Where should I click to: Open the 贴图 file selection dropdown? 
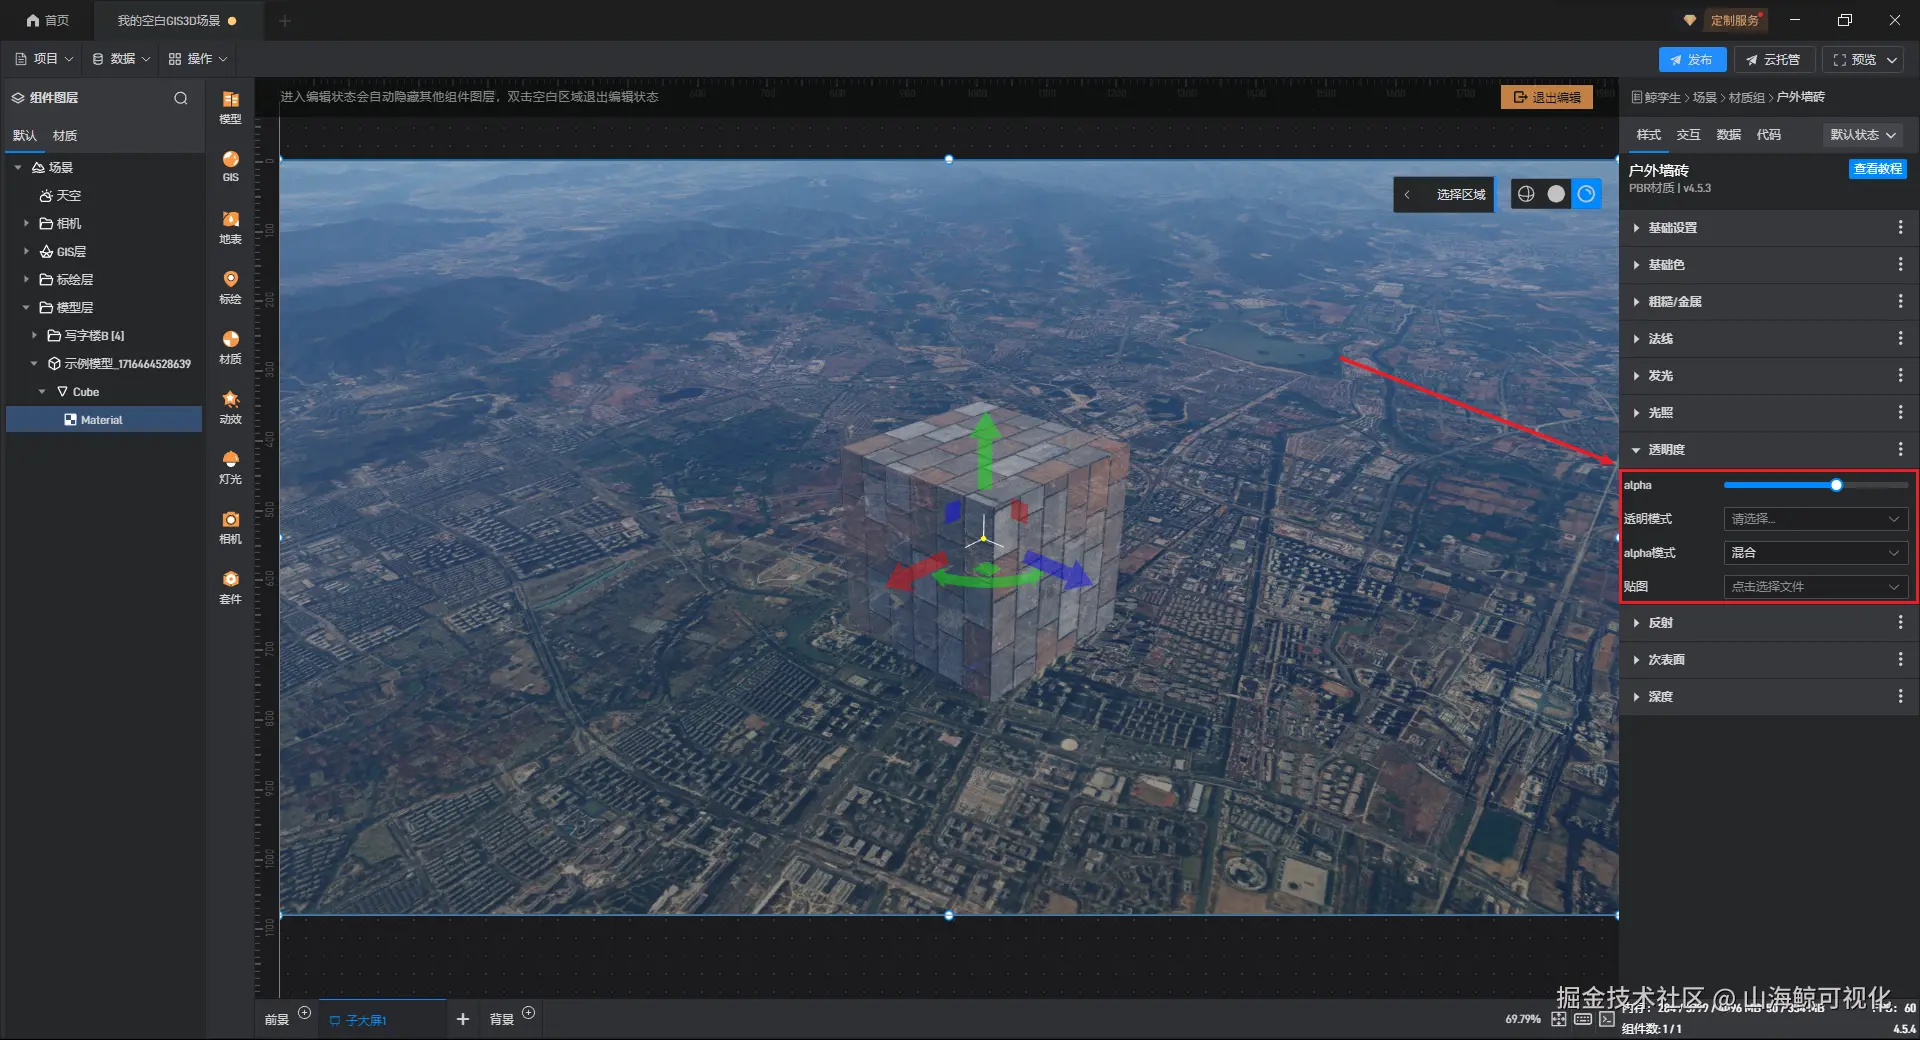[x=1815, y=587]
